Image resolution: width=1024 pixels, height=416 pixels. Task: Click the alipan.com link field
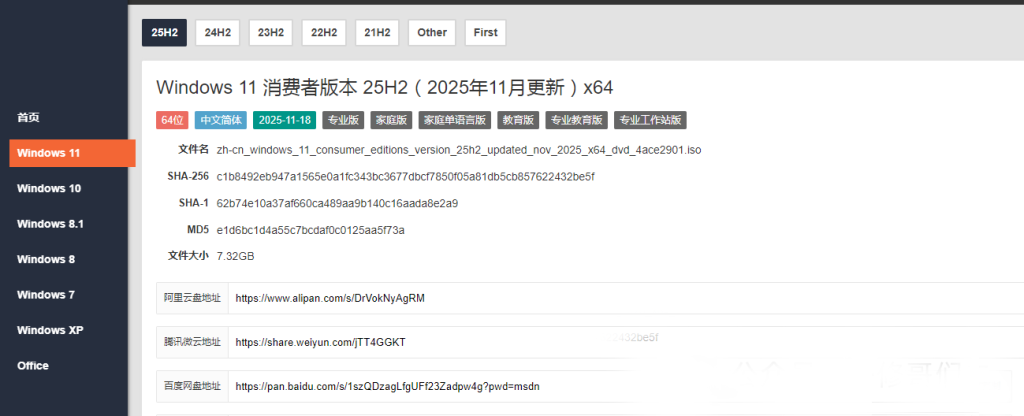(626, 298)
